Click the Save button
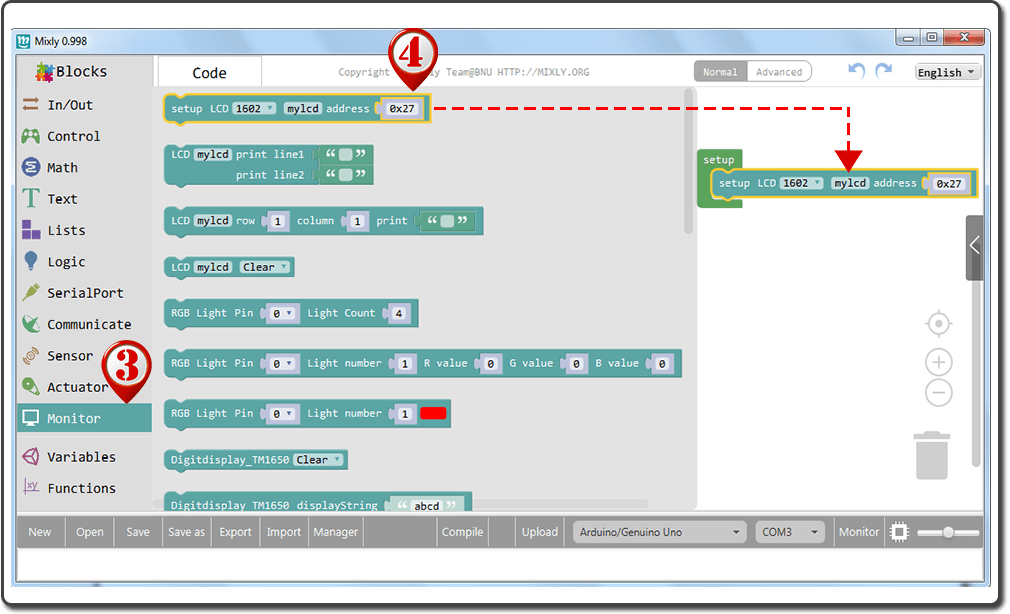Image resolution: width=1010 pixels, height=614 pixels. point(138,532)
